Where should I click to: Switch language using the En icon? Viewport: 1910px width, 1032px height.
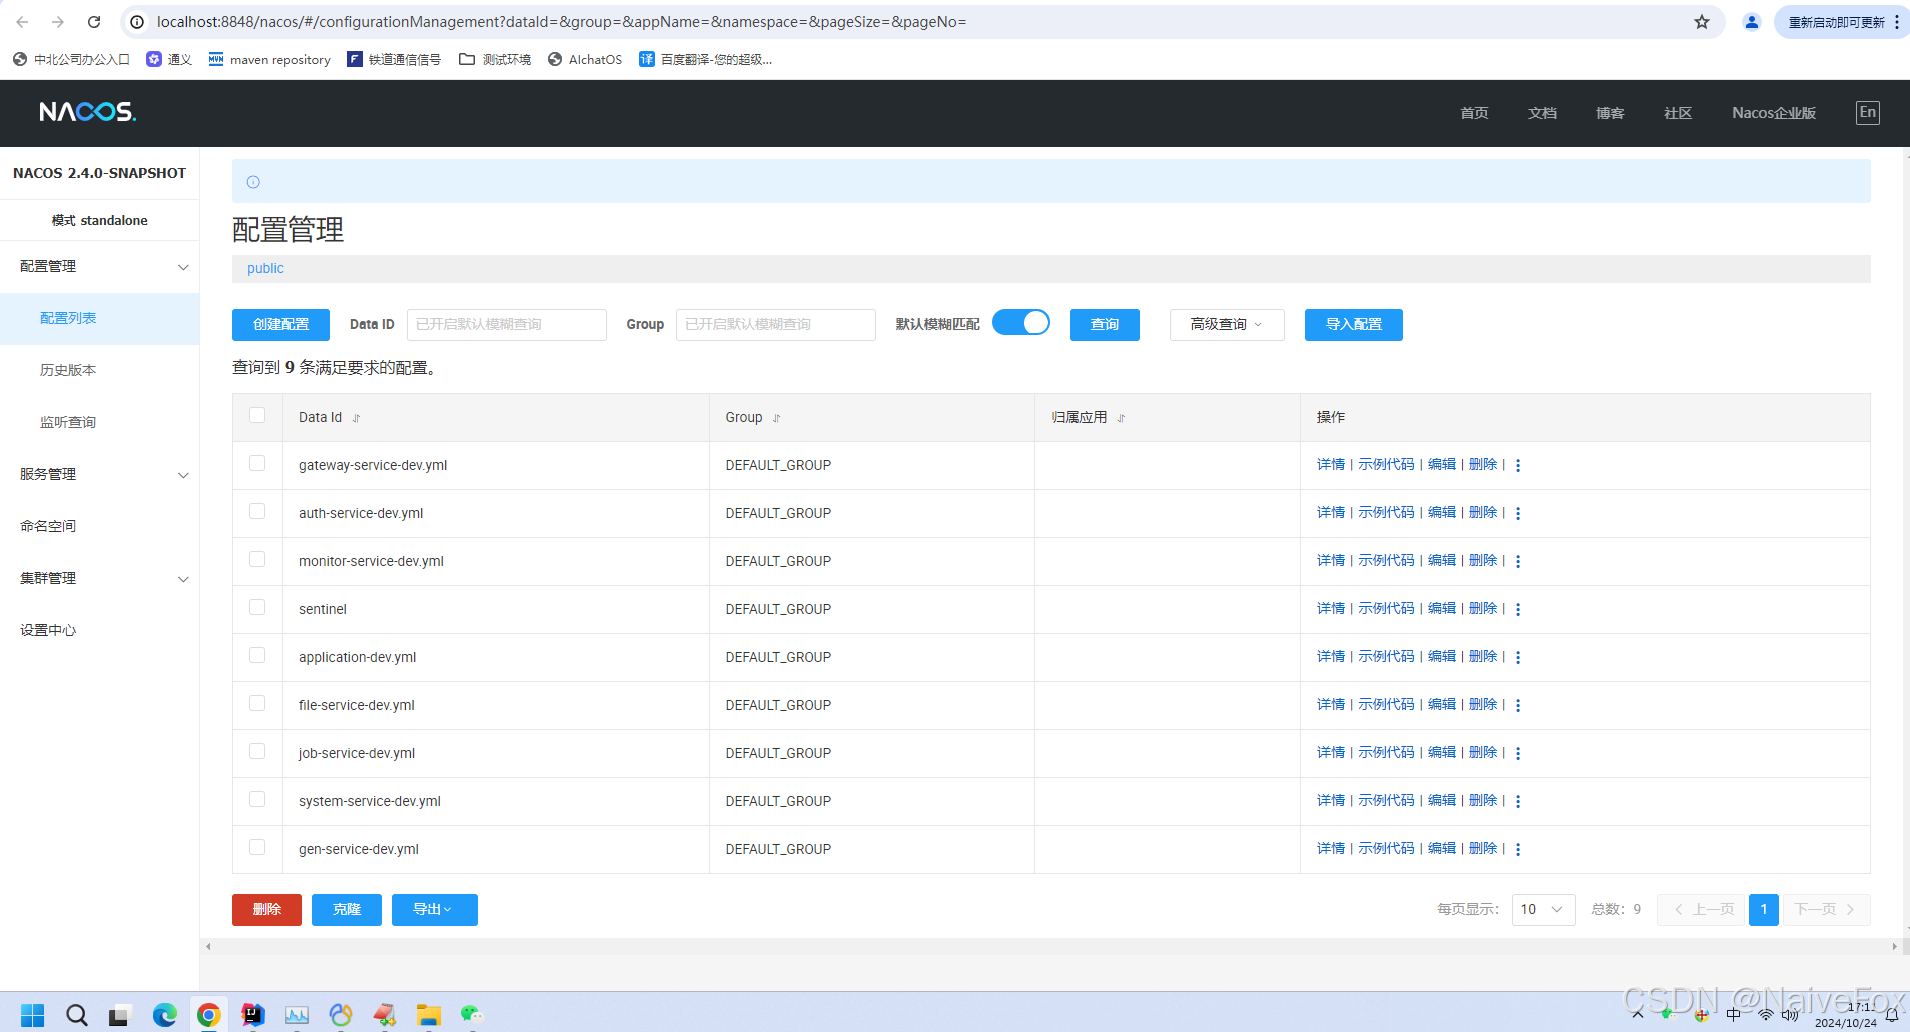(x=1866, y=112)
